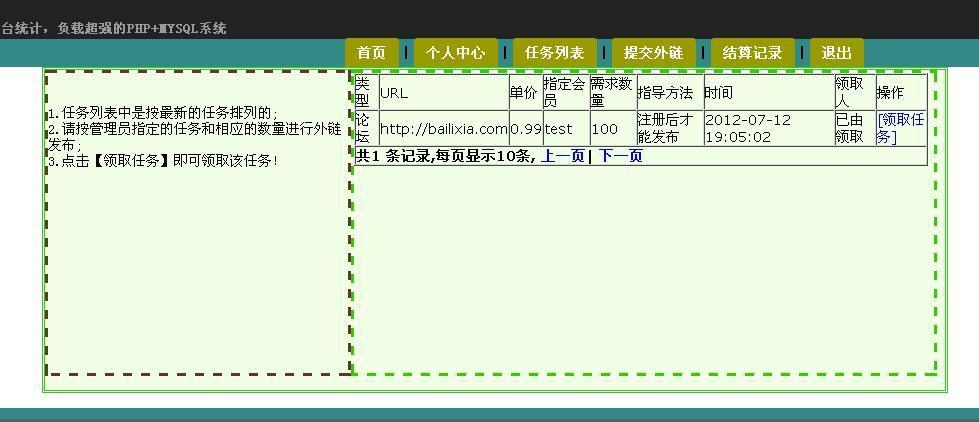Go to 个人中心 in the nav bar
The image size is (979, 422).
(x=455, y=53)
